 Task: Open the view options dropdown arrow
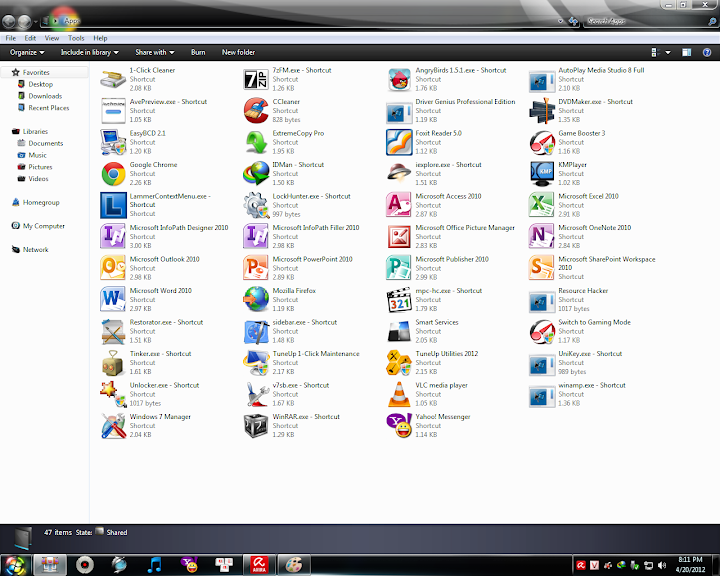[x=668, y=53]
